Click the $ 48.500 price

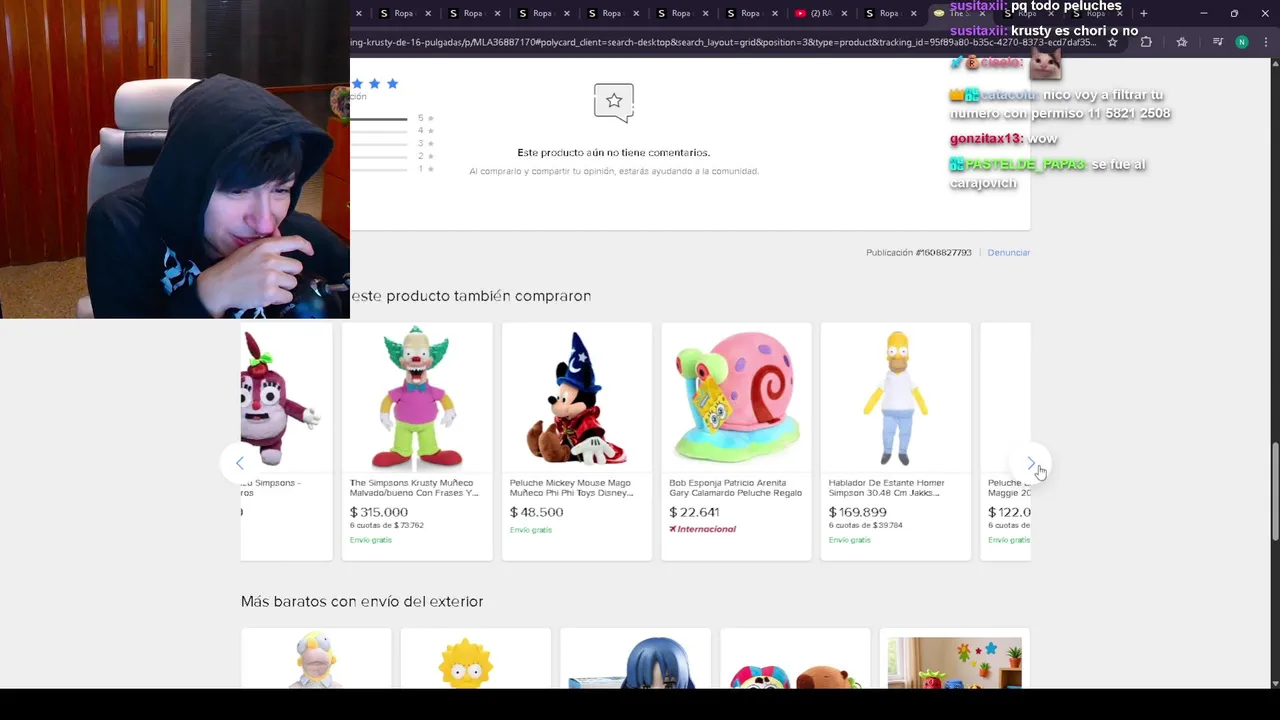click(536, 512)
